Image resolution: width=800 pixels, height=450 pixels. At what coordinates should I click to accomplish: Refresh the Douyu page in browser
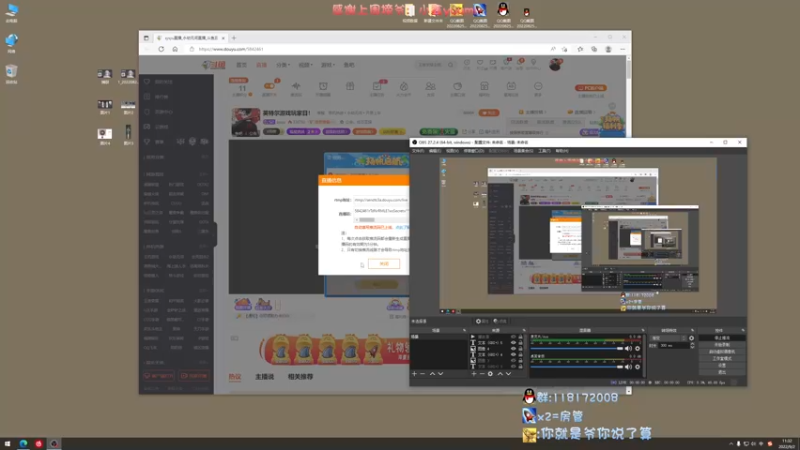161,49
